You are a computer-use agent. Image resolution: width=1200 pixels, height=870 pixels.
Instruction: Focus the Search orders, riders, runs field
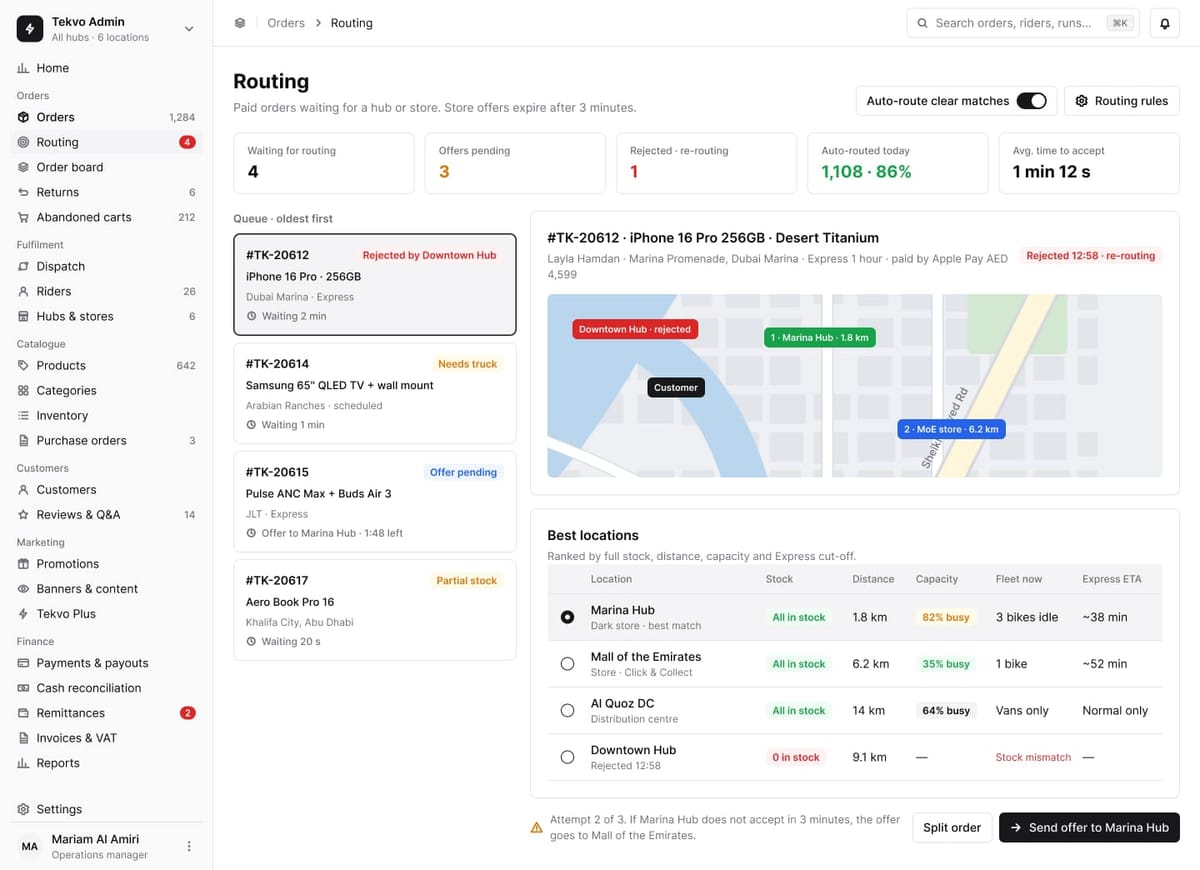point(1023,23)
